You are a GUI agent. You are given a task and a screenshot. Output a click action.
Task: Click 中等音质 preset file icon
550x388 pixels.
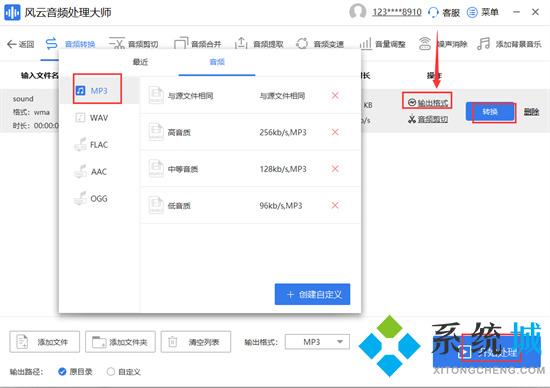click(x=156, y=169)
